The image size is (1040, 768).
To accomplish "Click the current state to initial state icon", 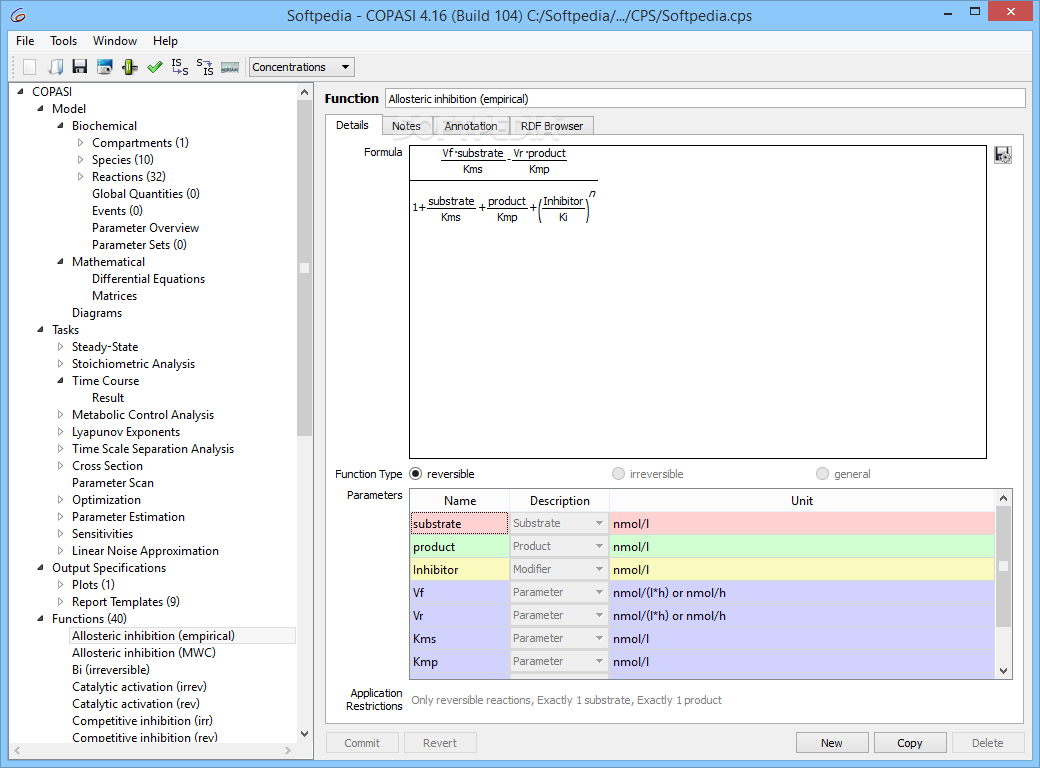I will (x=204, y=67).
